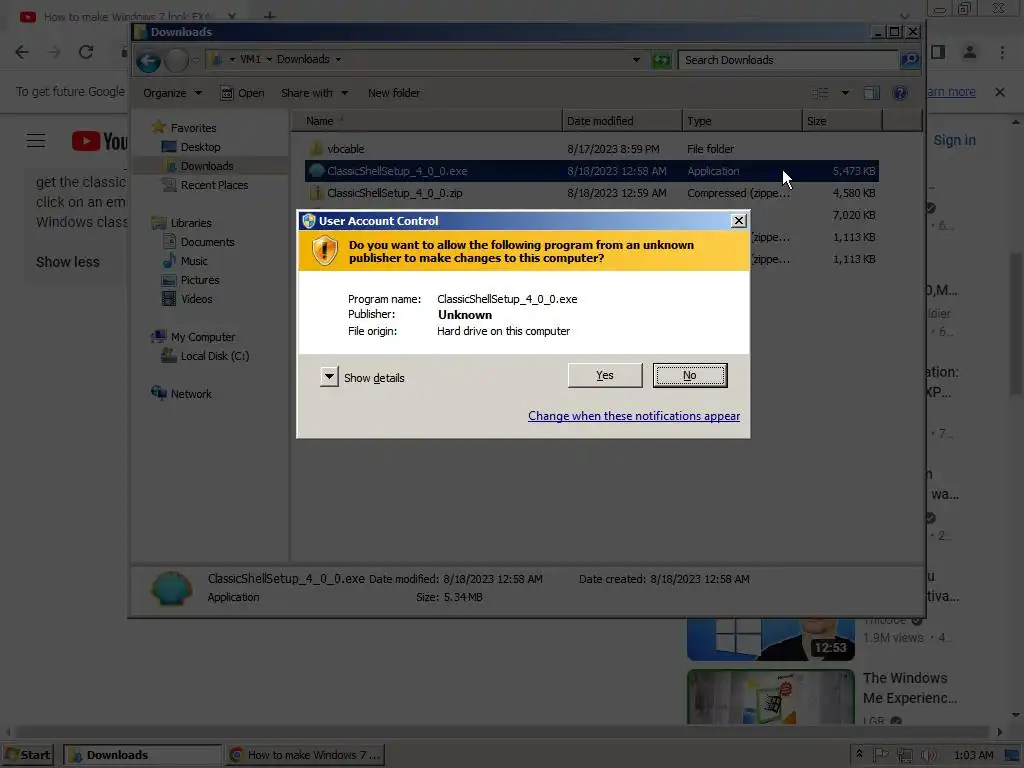
Task: Click the search magnifier icon in Explorer
Action: point(909,60)
